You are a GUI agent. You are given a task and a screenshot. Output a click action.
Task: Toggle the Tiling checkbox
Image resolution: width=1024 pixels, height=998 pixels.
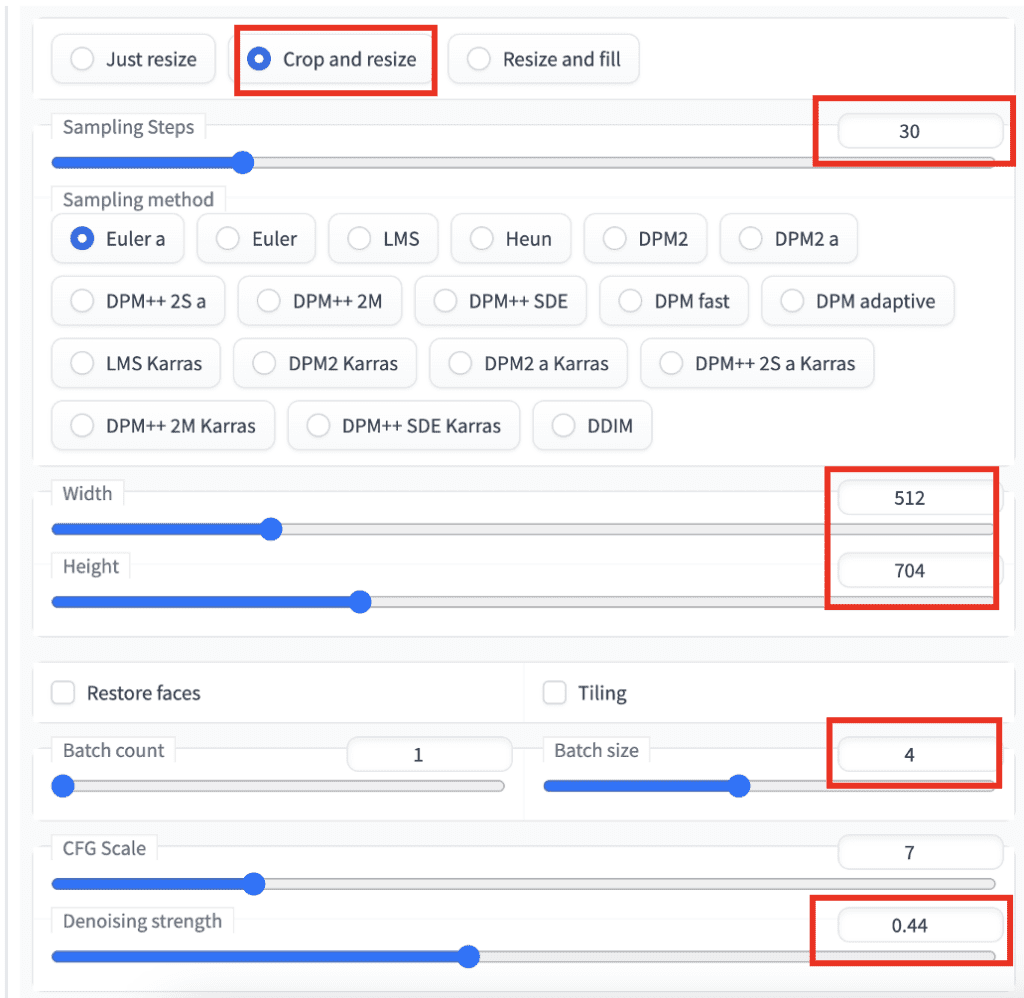(x=554, y=692)
